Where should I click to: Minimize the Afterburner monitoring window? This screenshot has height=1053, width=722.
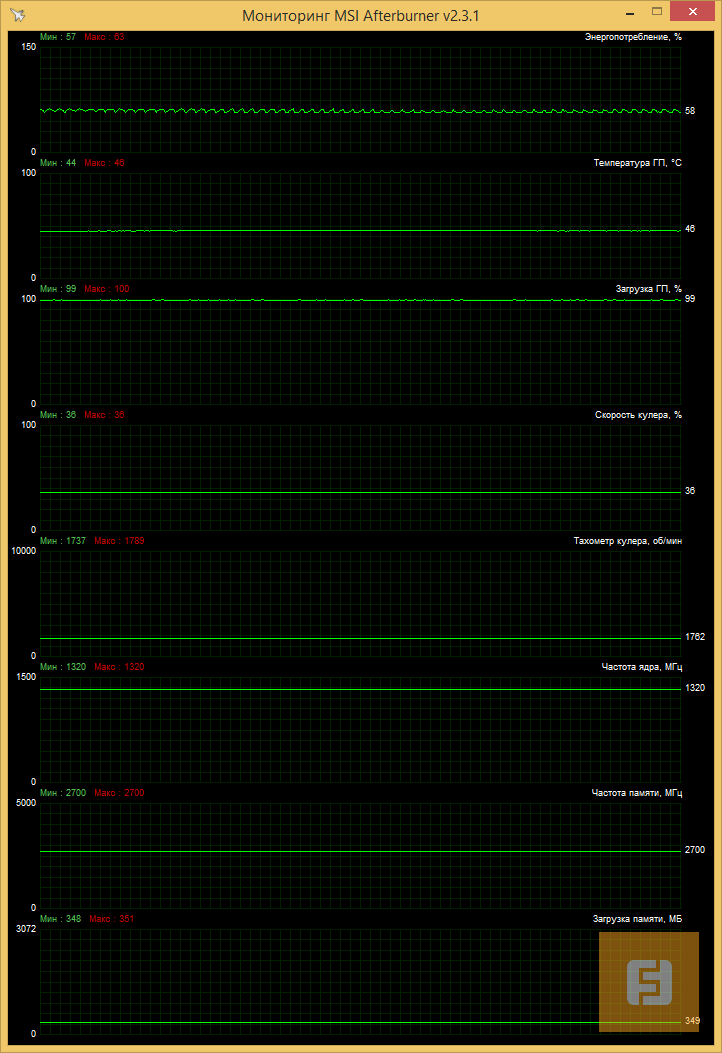[630, 12]
